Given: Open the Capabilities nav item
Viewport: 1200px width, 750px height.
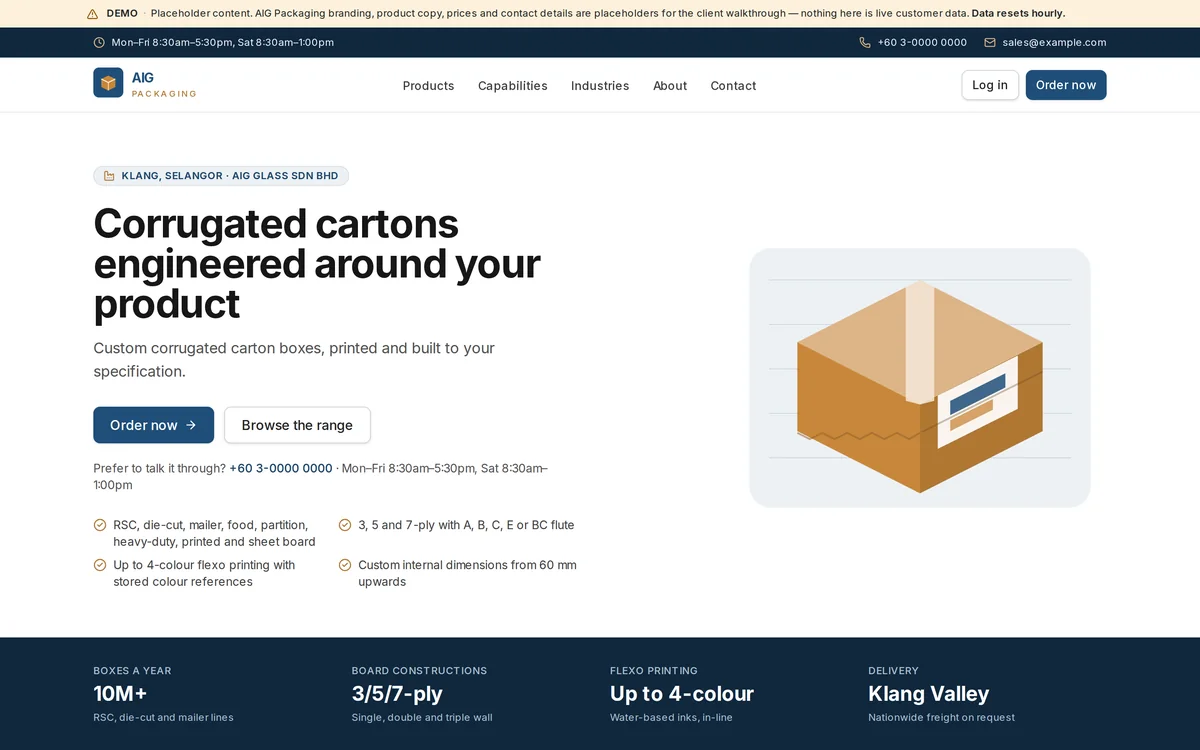Looking at the screenshot, I should [x=513, y=86].
